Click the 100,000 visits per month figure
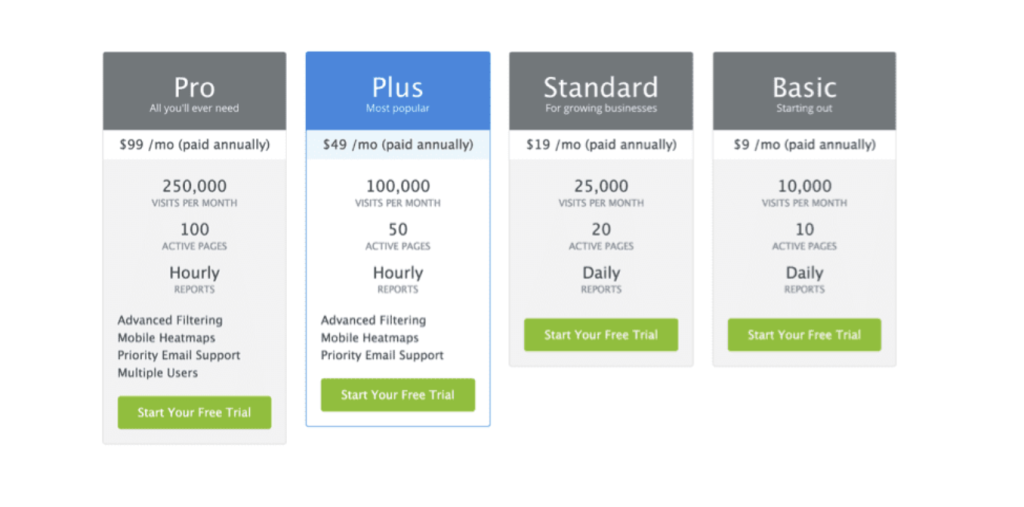The height and width of the screenshot is (507, 1024). coord(398,186)
